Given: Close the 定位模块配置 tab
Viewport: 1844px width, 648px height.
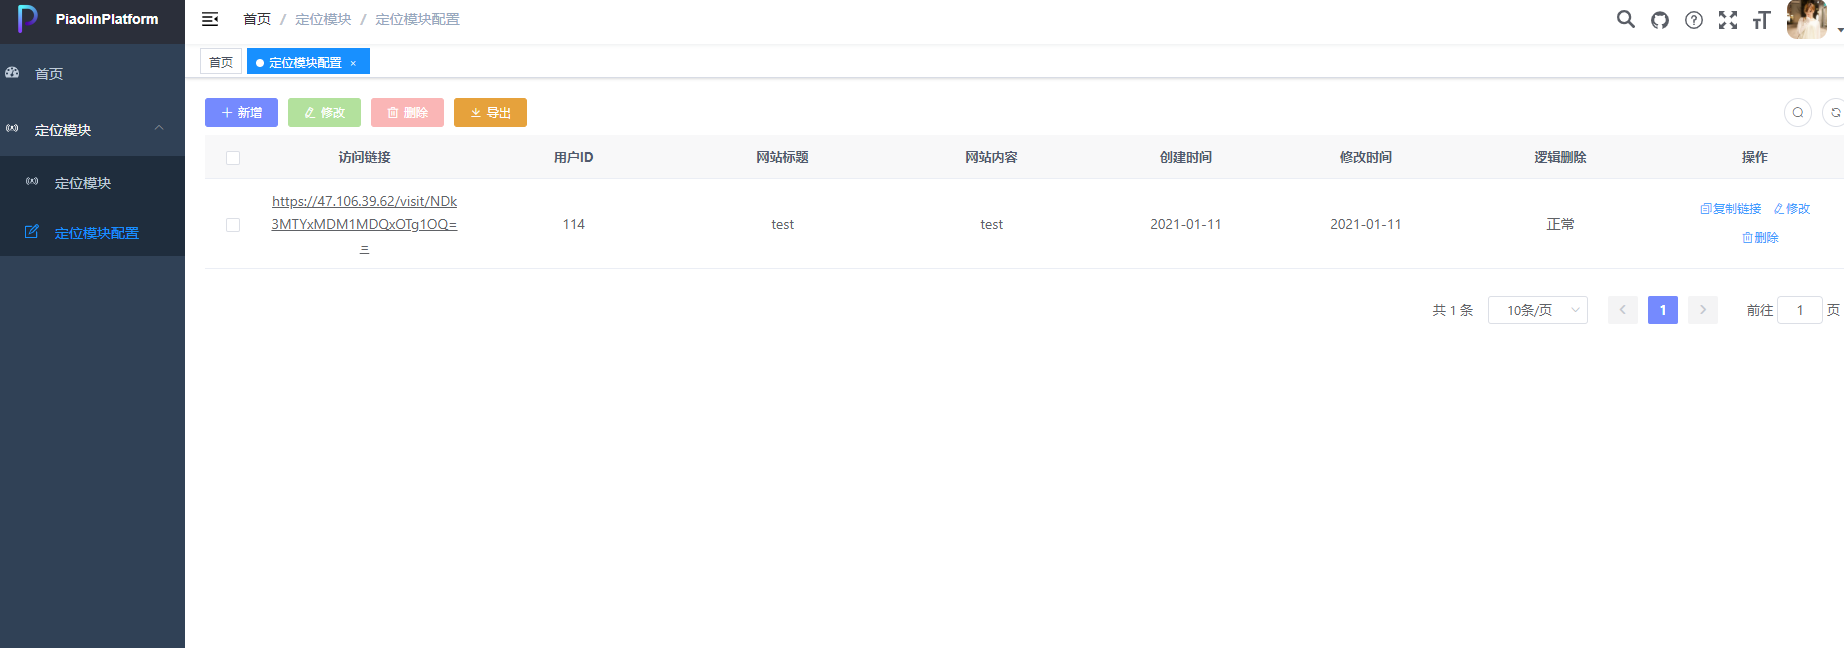Looking at the screenshot, I should coord(353,63).
